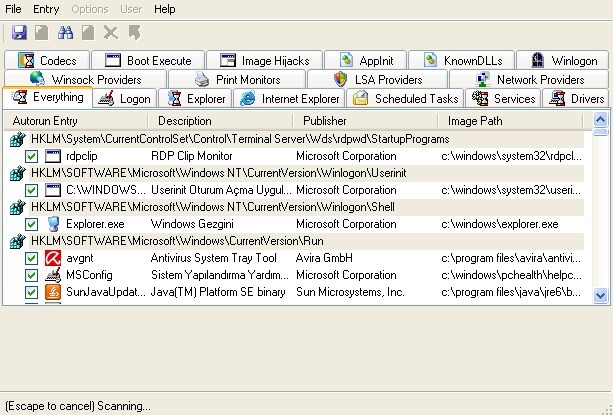Click the Avira red umbrella icon of avgnt

pos(53,258)
